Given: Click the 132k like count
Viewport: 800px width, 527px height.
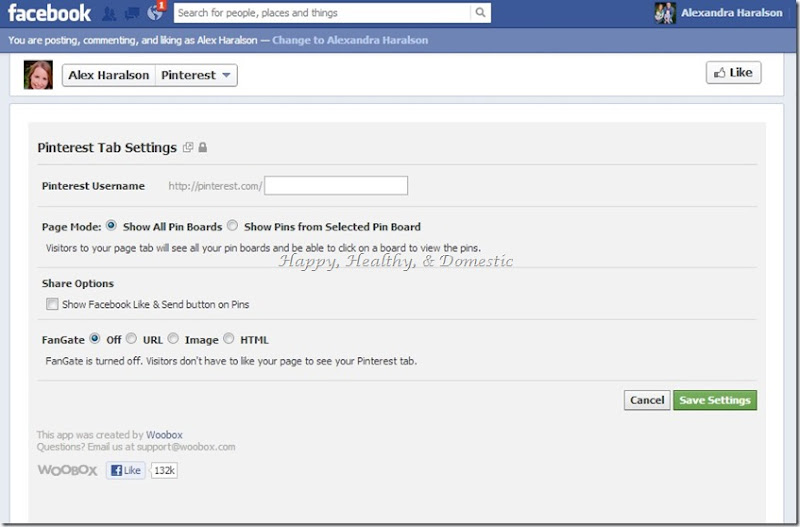Looking at the screenshot, I should click(x=164, y=470).
